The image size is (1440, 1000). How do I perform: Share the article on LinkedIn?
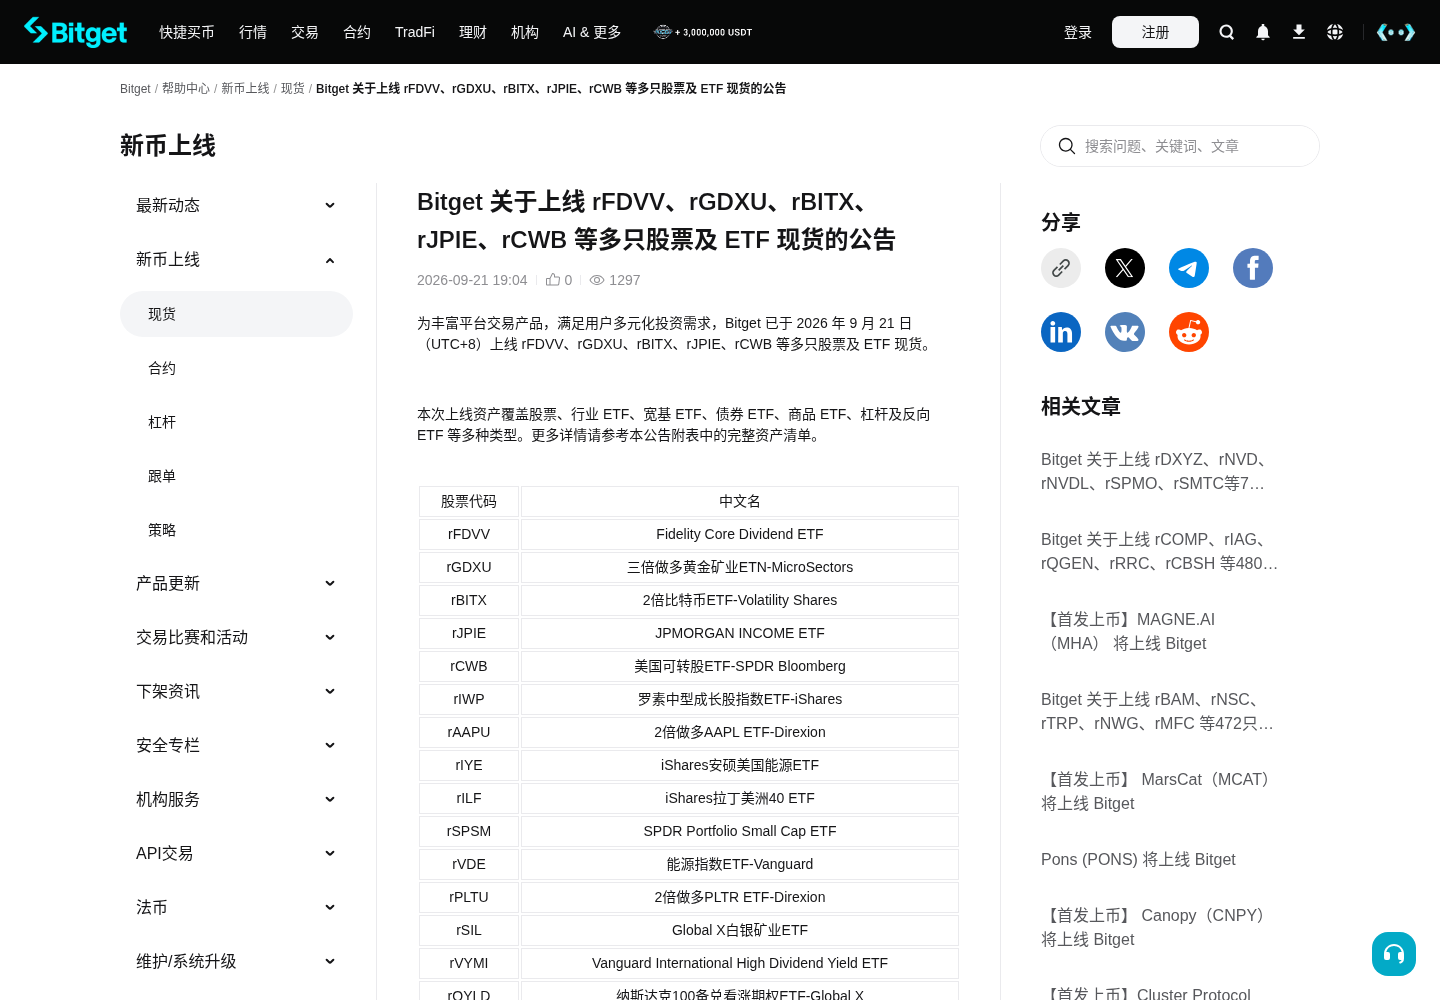pyautogui.click(x=1061, y=332)
